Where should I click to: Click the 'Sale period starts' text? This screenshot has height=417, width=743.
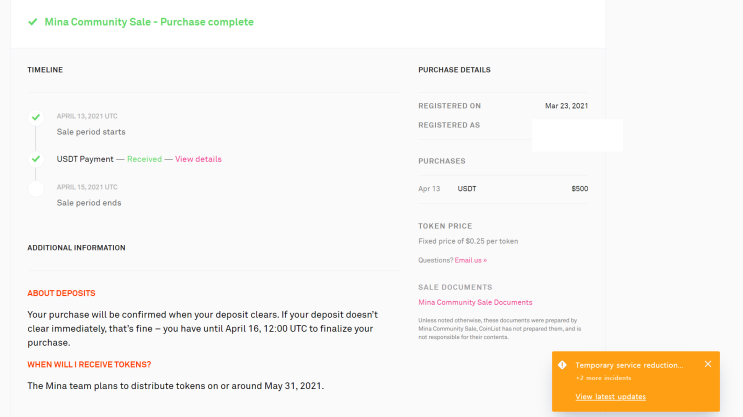point(91,132)
